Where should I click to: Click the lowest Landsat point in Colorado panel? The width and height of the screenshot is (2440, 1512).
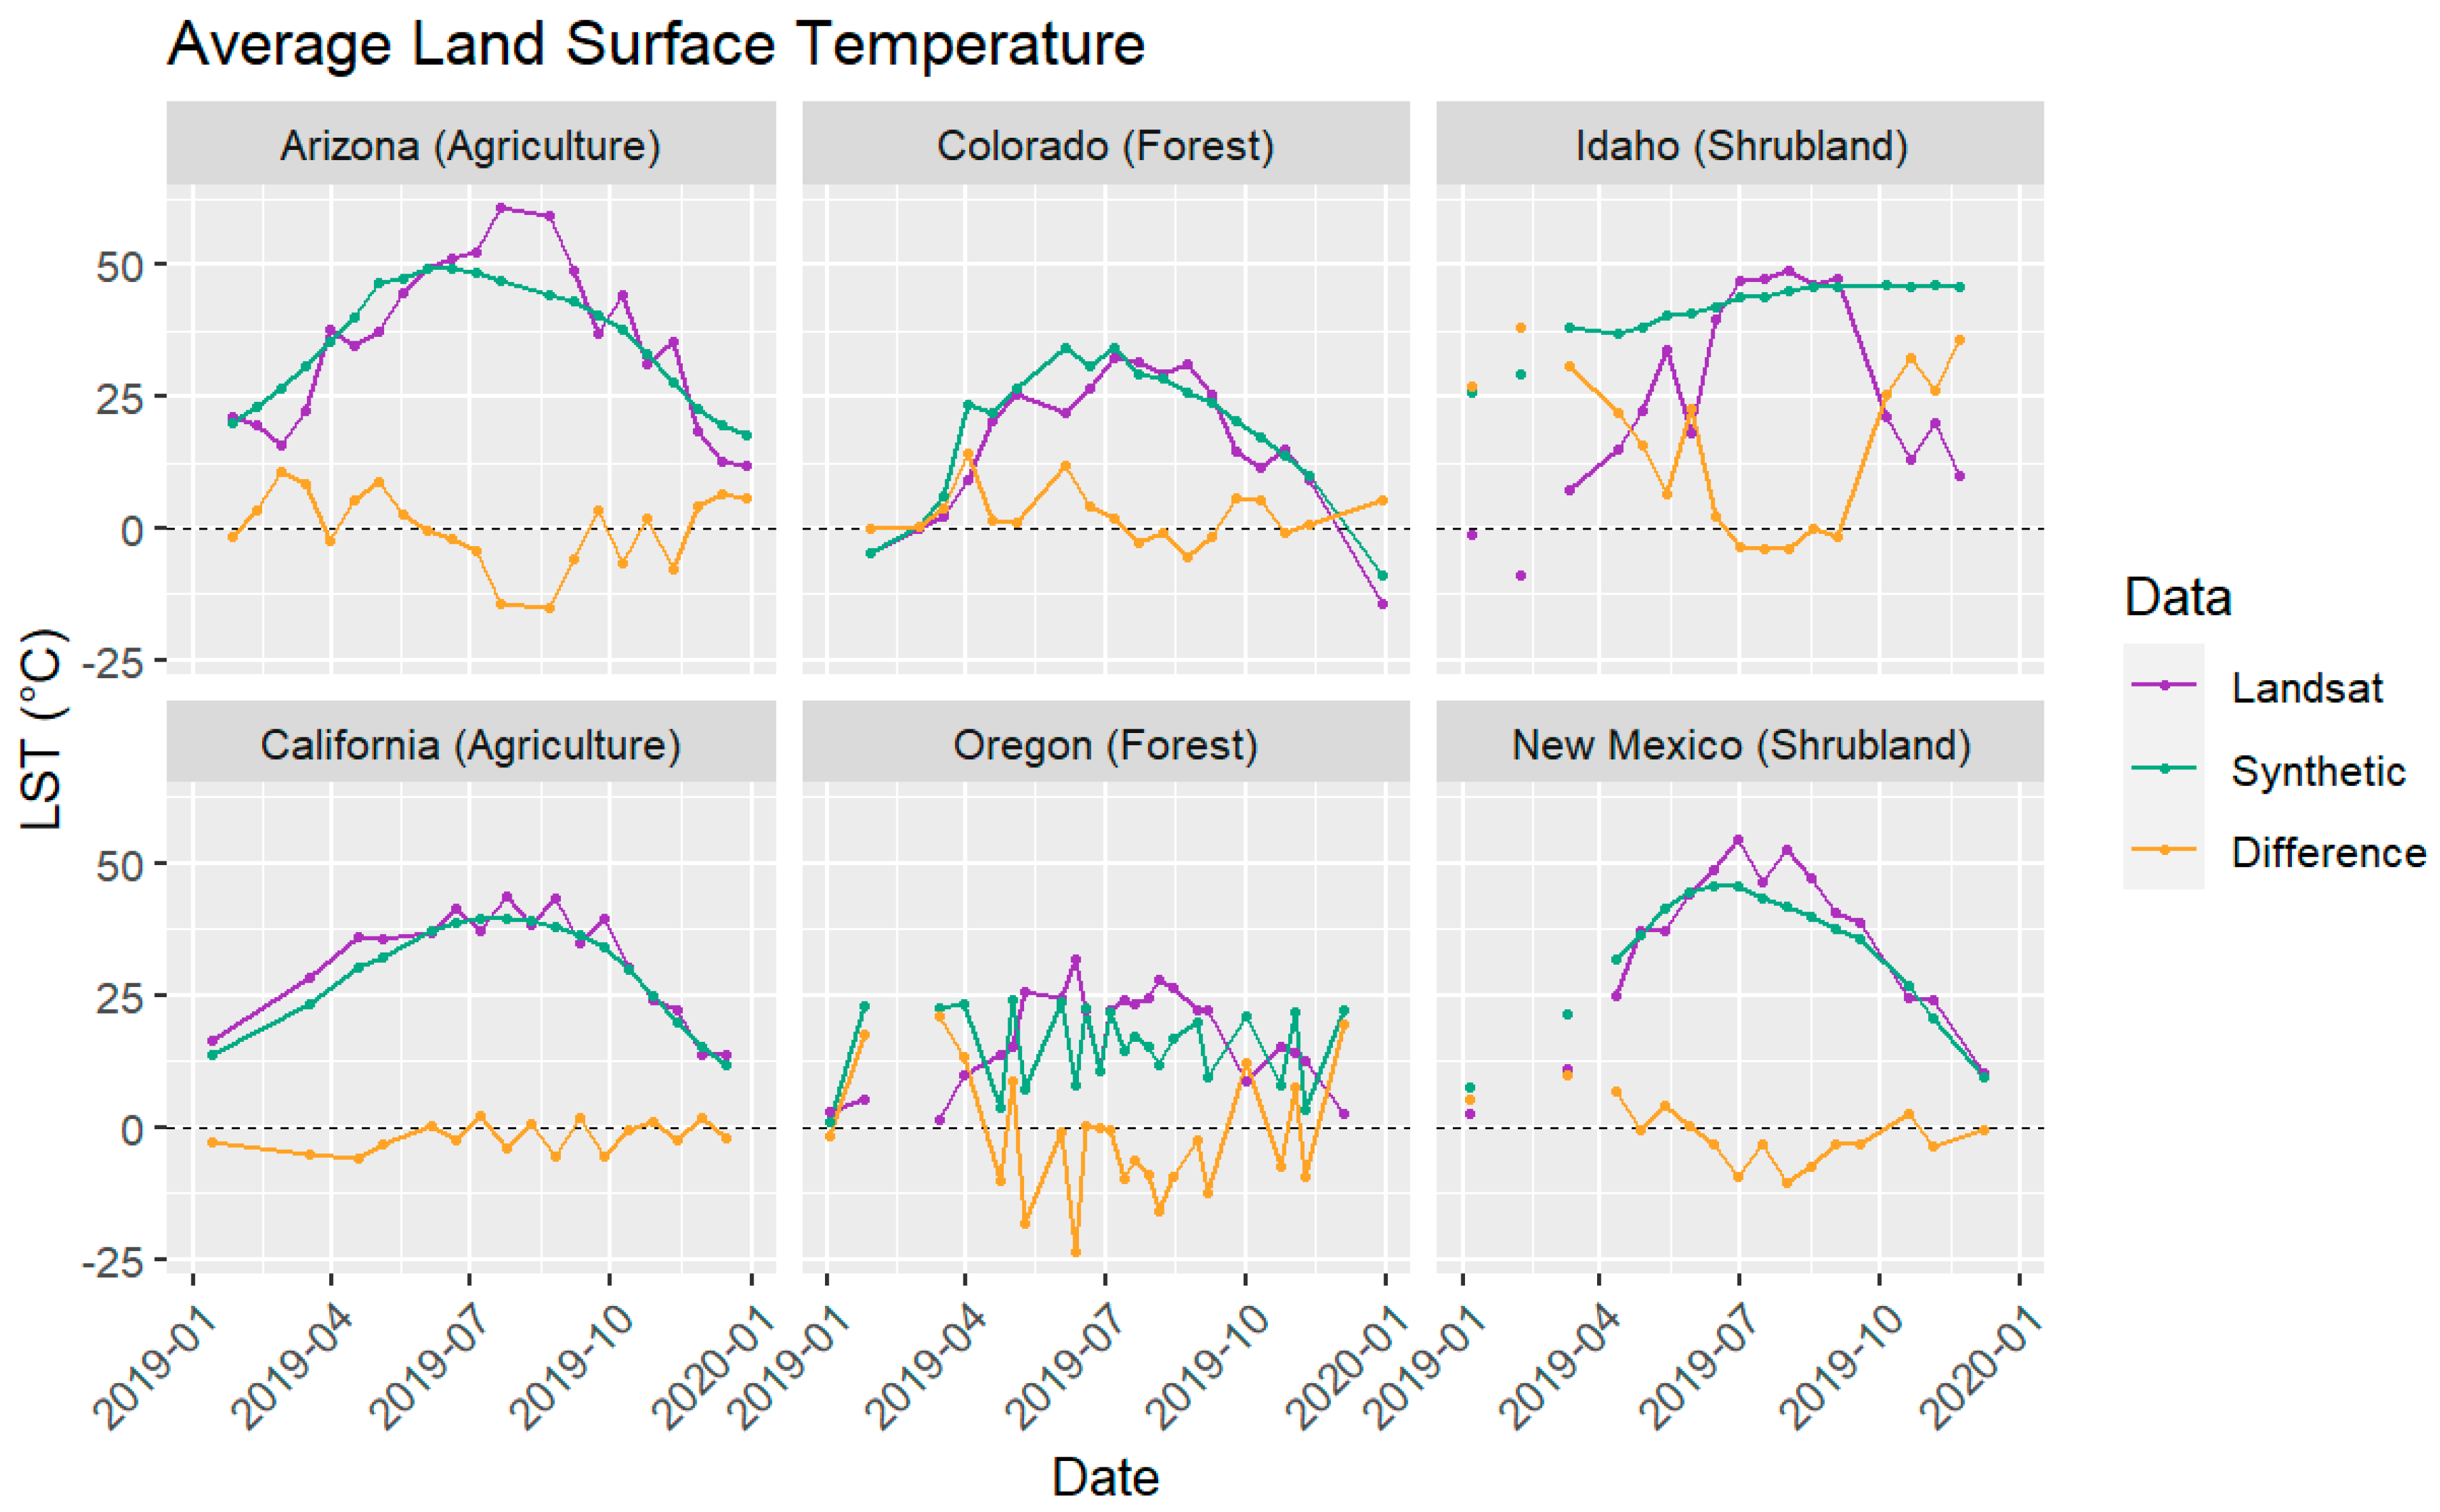click(x=1383, y=604)
